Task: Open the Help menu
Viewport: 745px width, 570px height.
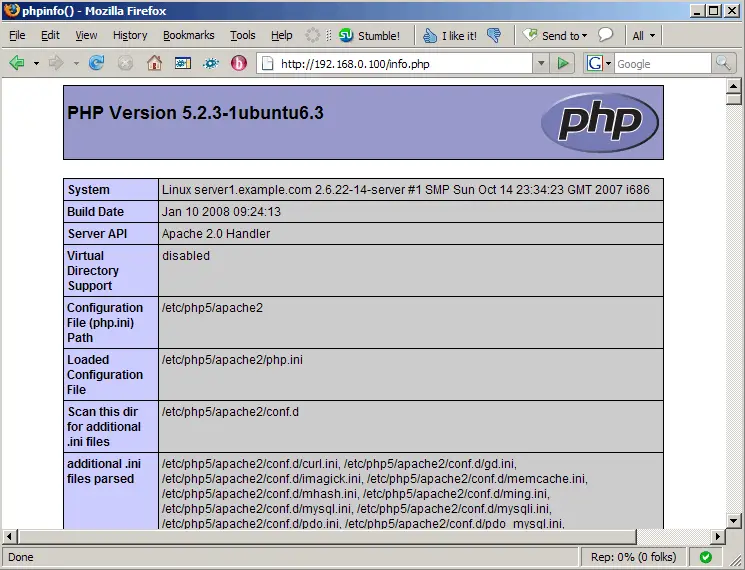Action: (281, 35)
